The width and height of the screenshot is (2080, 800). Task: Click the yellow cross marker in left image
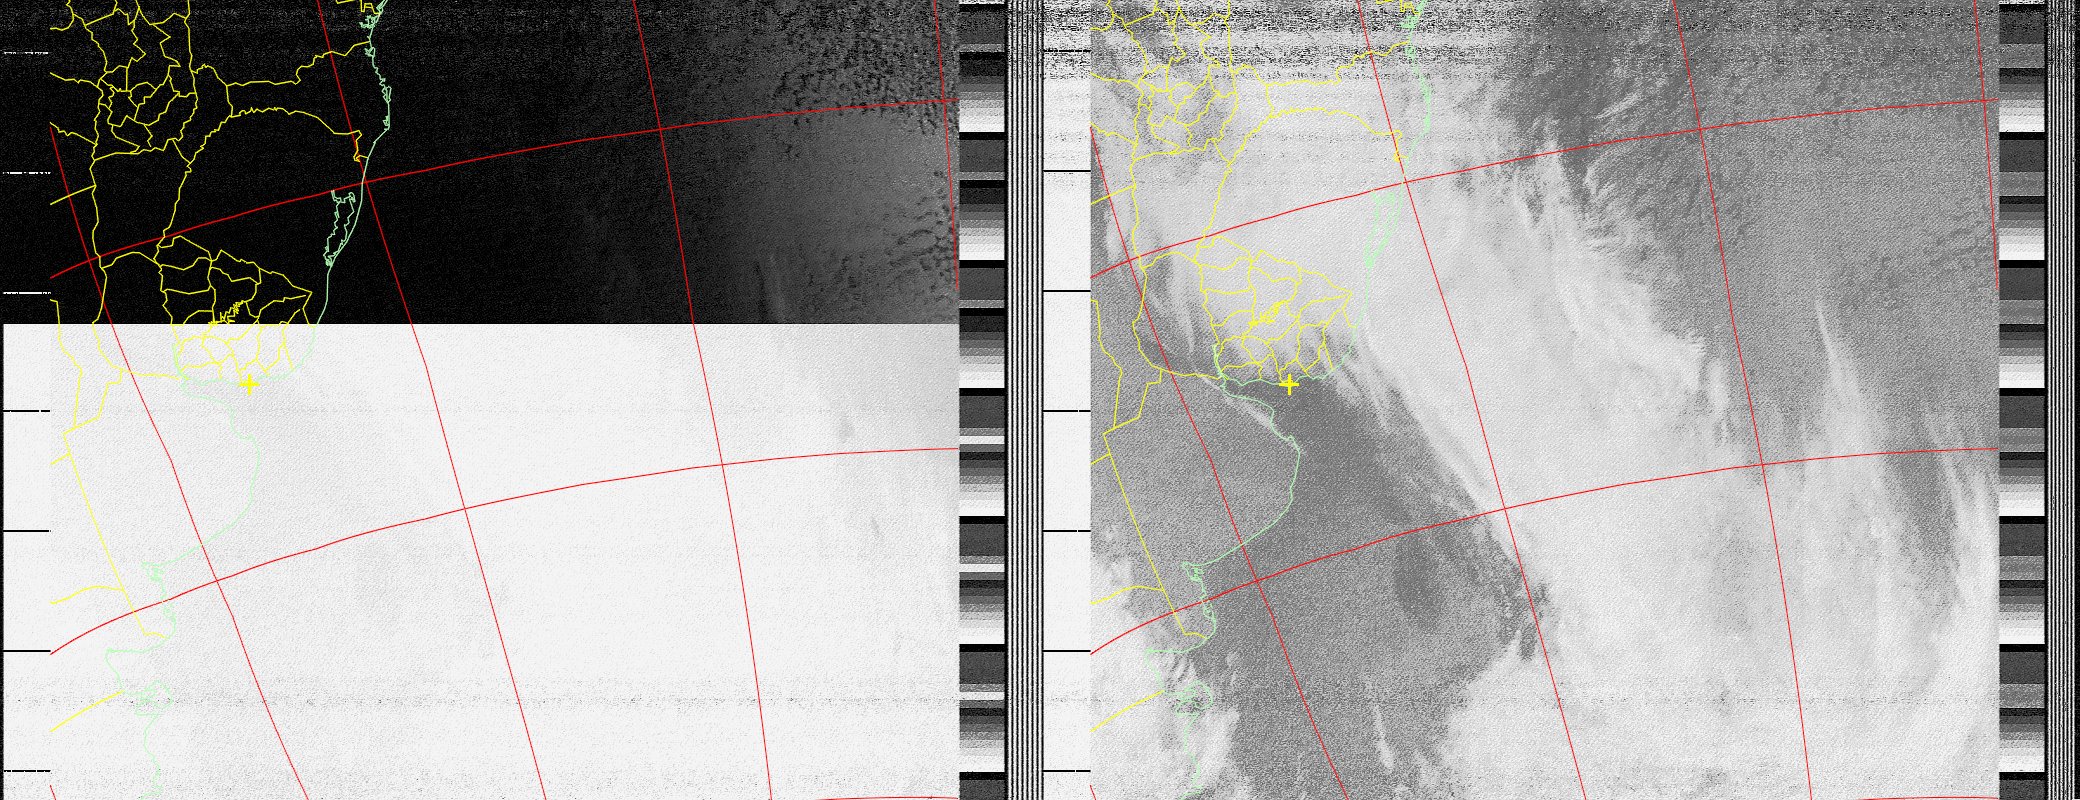[x=249, y=384]
